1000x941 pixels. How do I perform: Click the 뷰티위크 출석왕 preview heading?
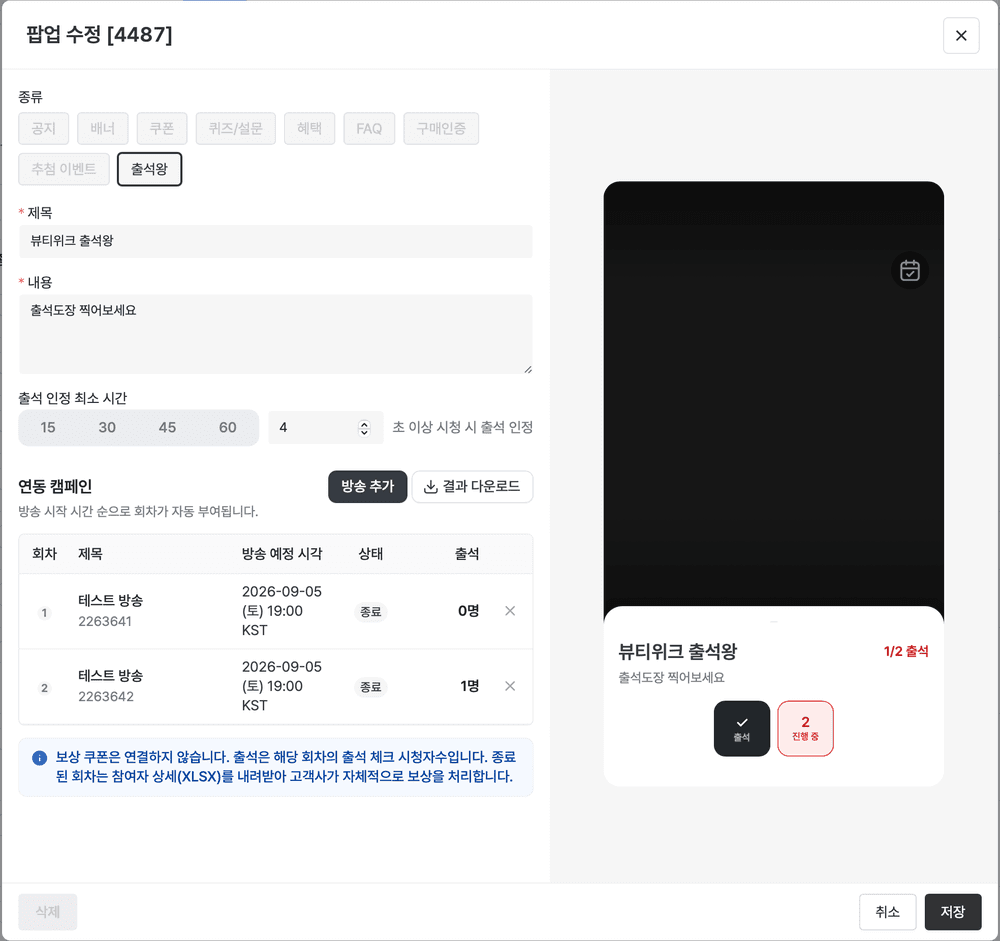tap(677, 651)
